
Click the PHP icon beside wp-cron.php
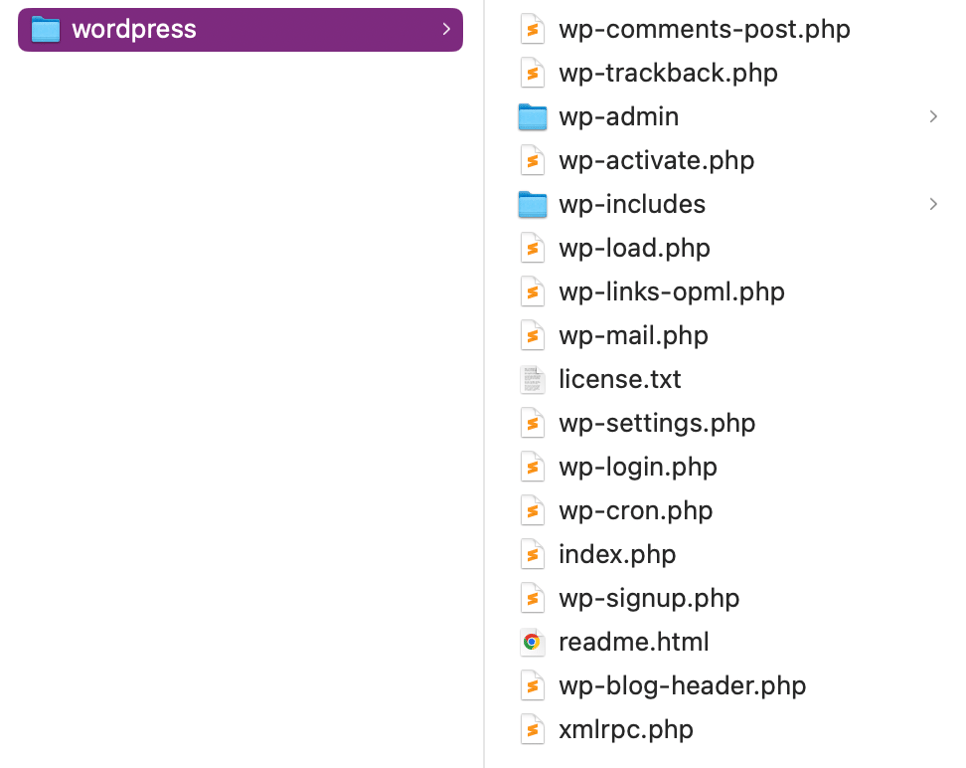point(532,510)
